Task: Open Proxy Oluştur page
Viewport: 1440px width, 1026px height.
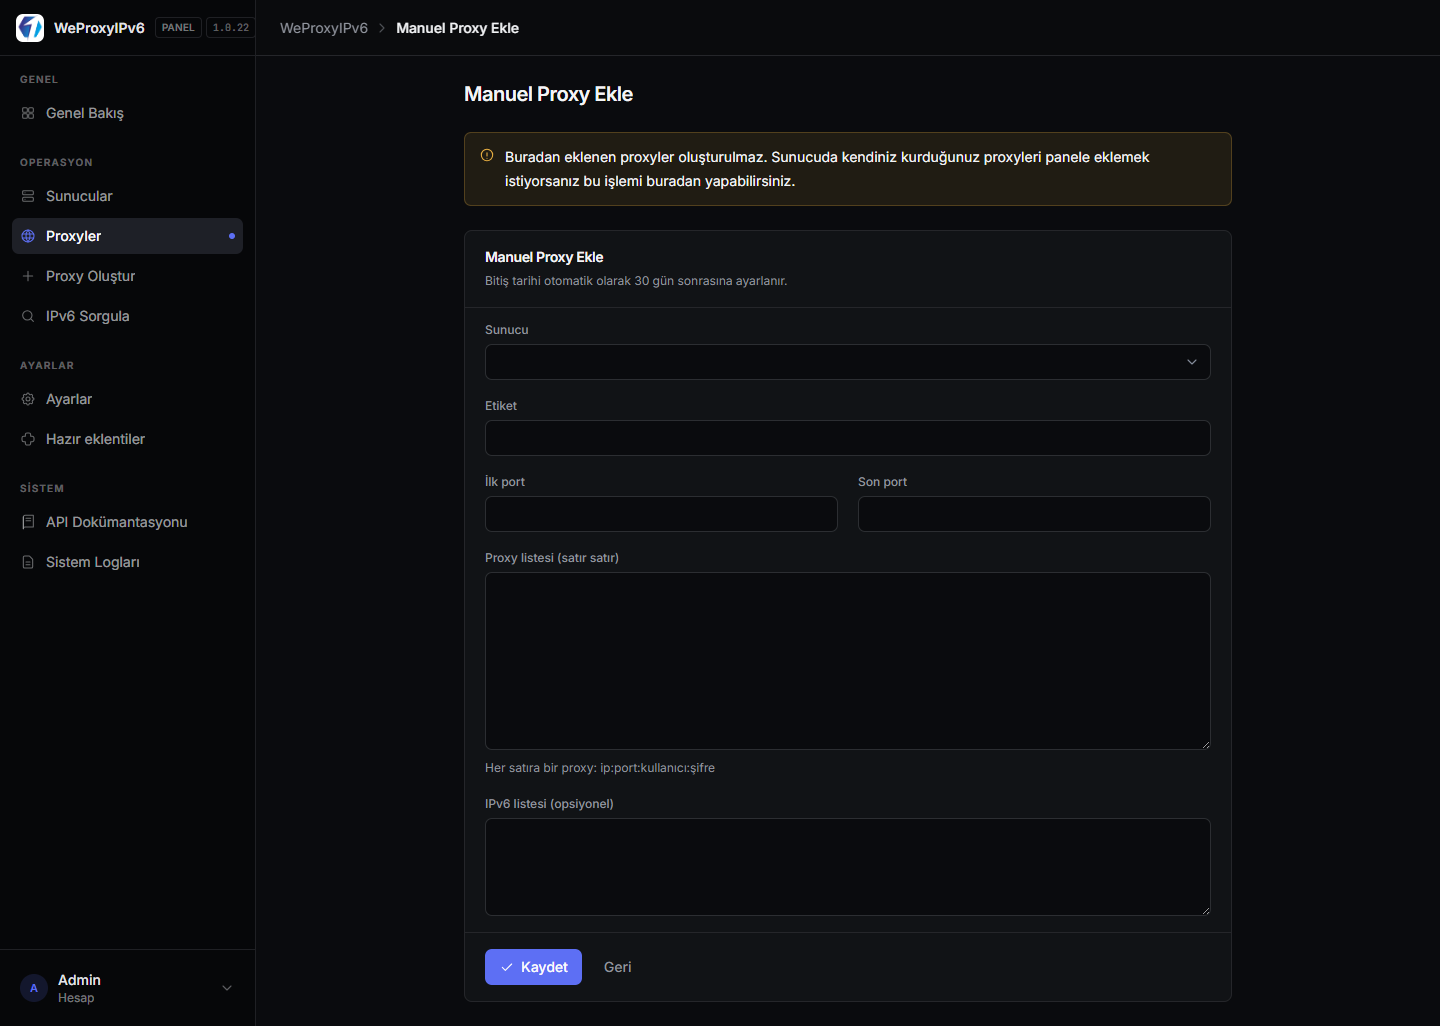Action: point(127,276)
